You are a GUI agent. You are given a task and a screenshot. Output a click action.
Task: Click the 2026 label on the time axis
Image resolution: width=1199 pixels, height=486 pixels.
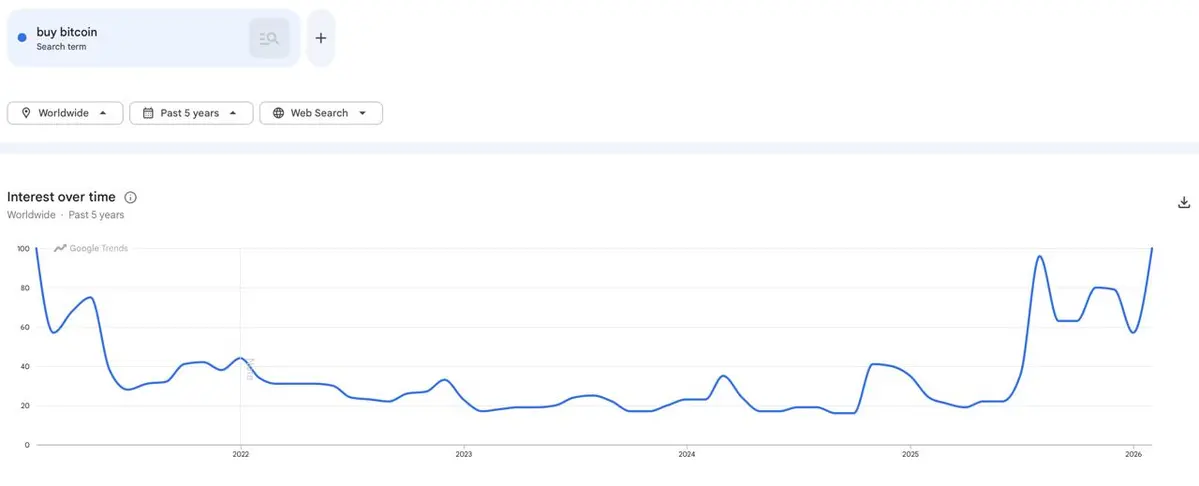click(1132, 454)
